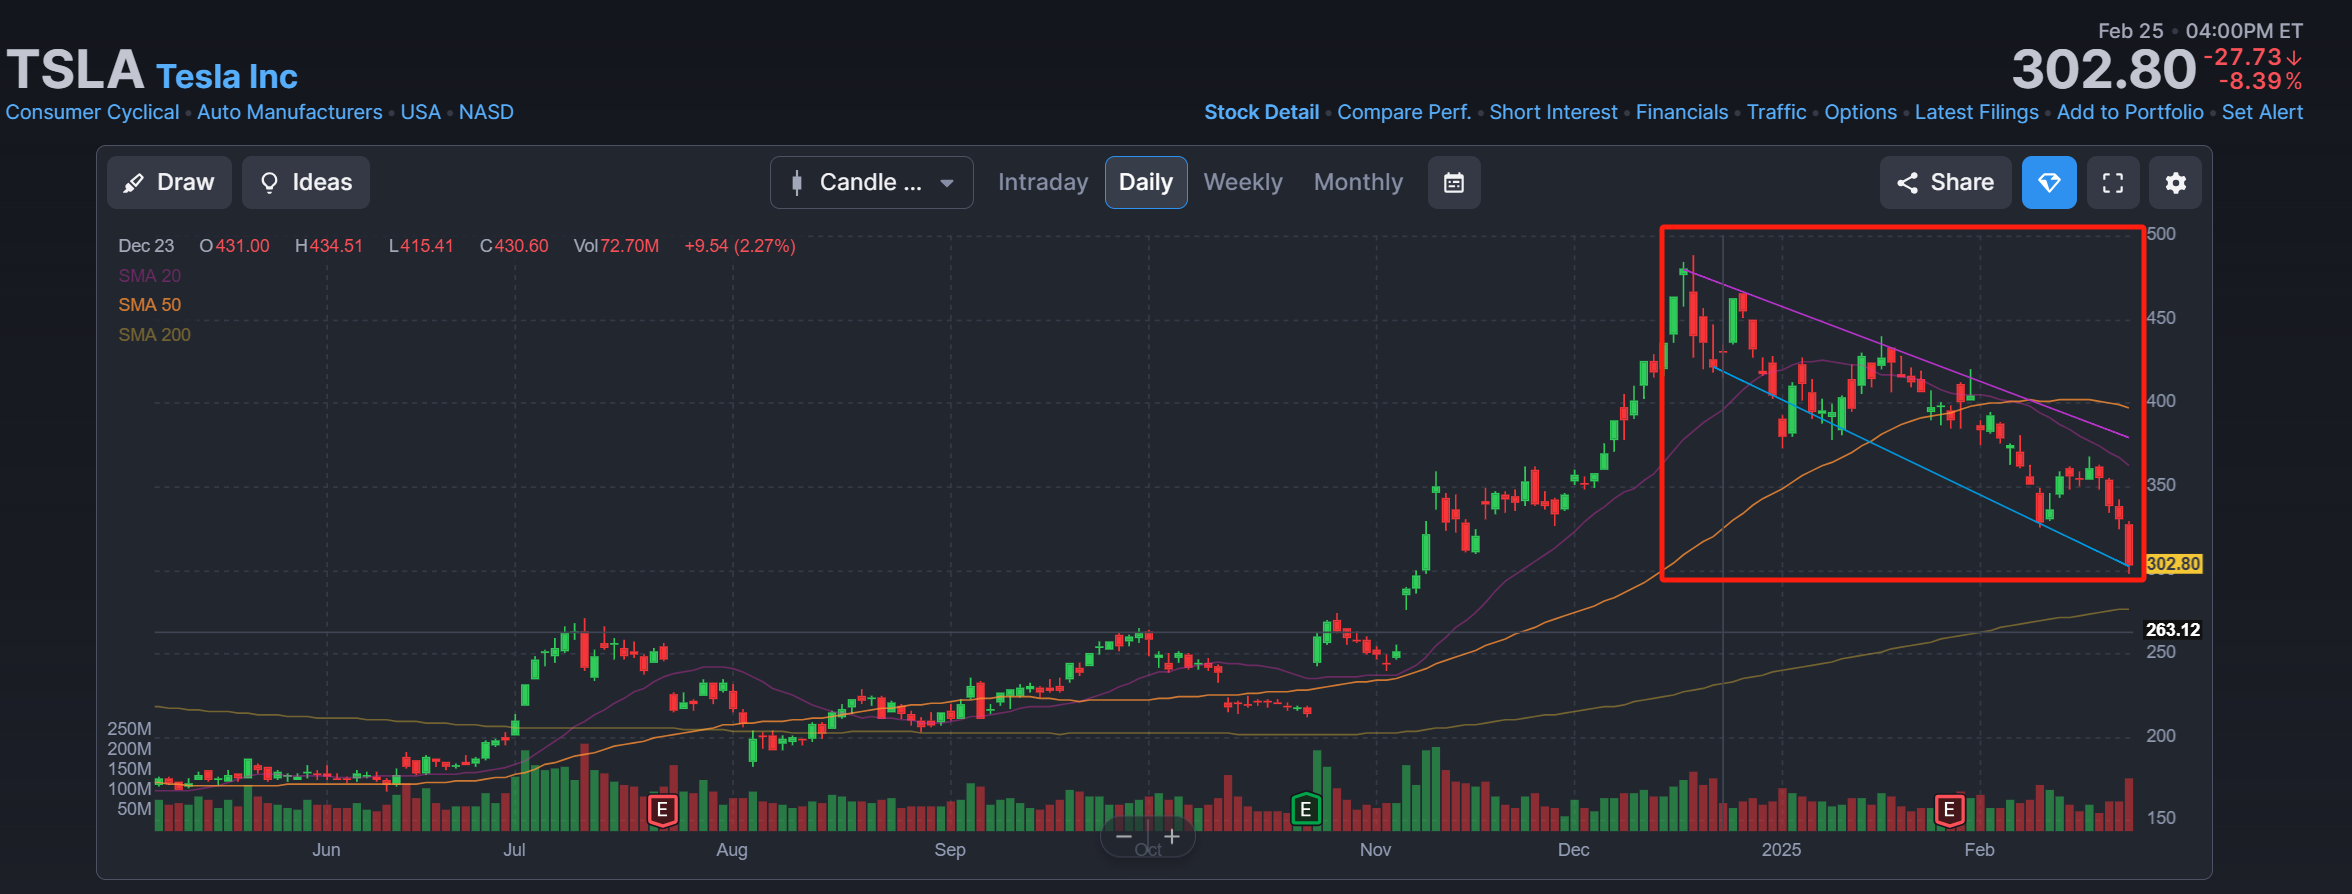This screenshot has height=894, width=2352.
Task: Open chart settings gear
Action: point(2176,182)
